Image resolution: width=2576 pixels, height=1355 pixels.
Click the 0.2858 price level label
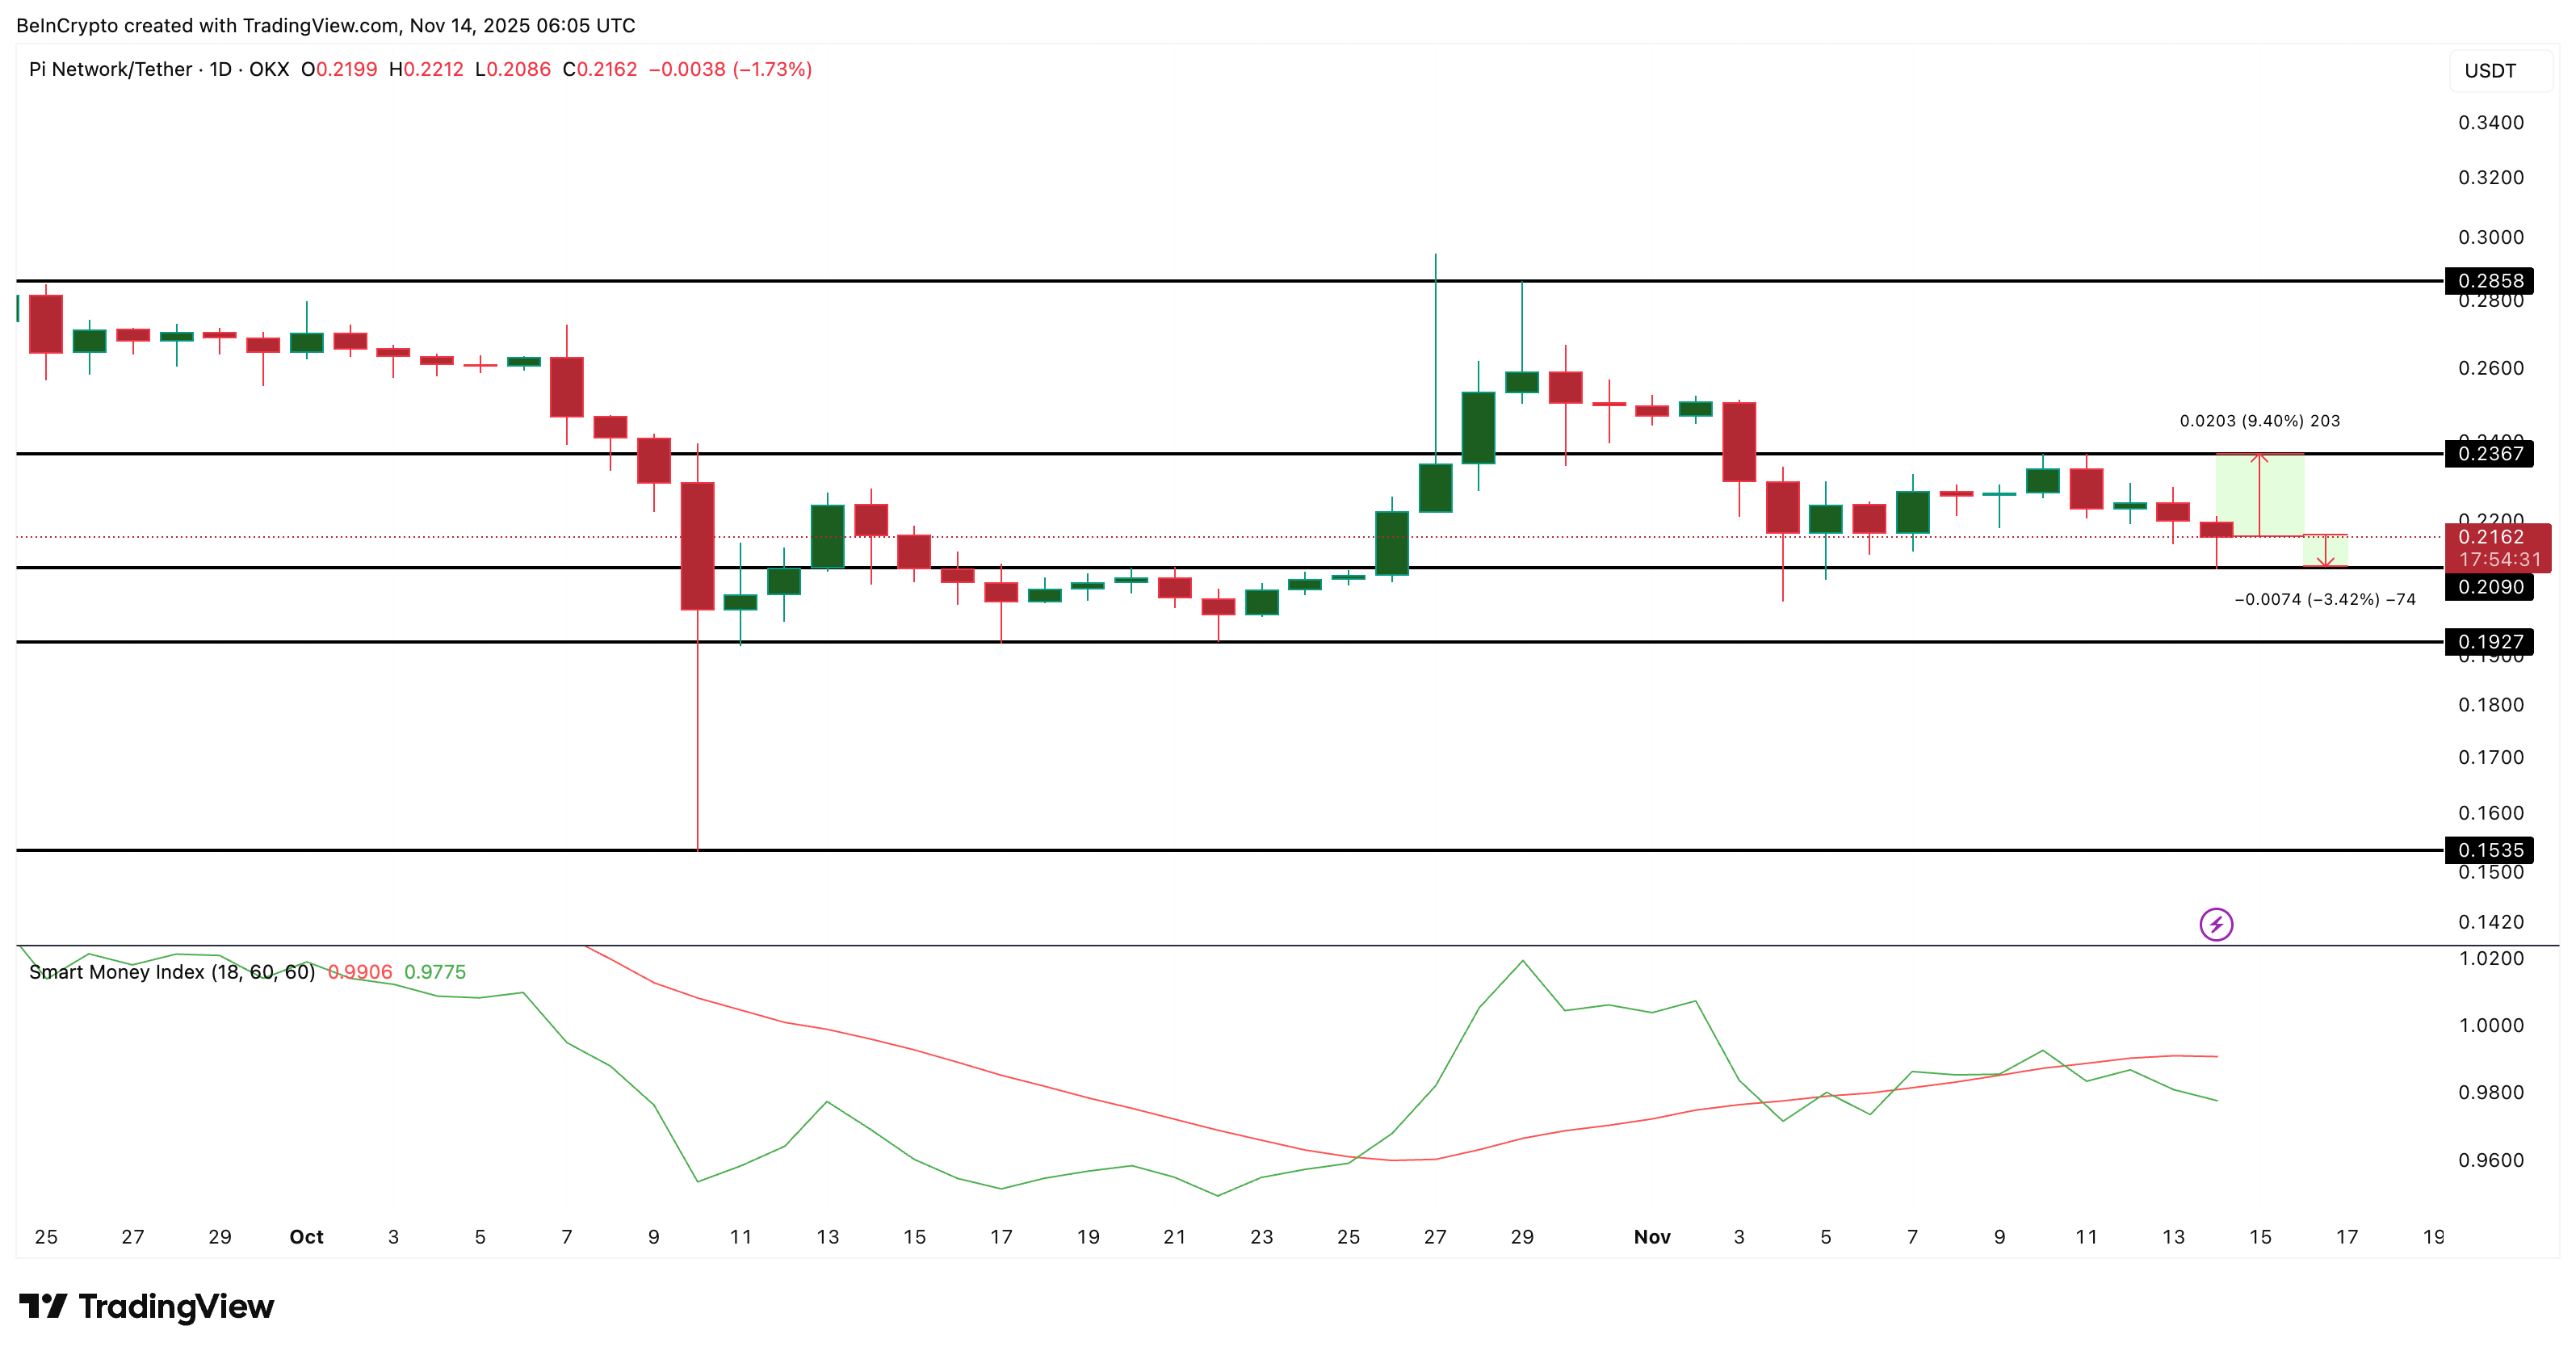pos(2489,281)
